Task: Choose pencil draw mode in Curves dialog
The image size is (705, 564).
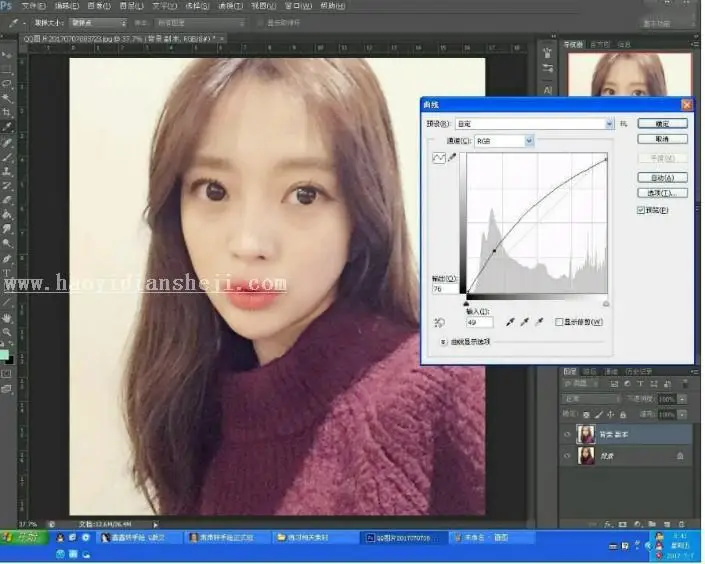Action: coord(452,157)
